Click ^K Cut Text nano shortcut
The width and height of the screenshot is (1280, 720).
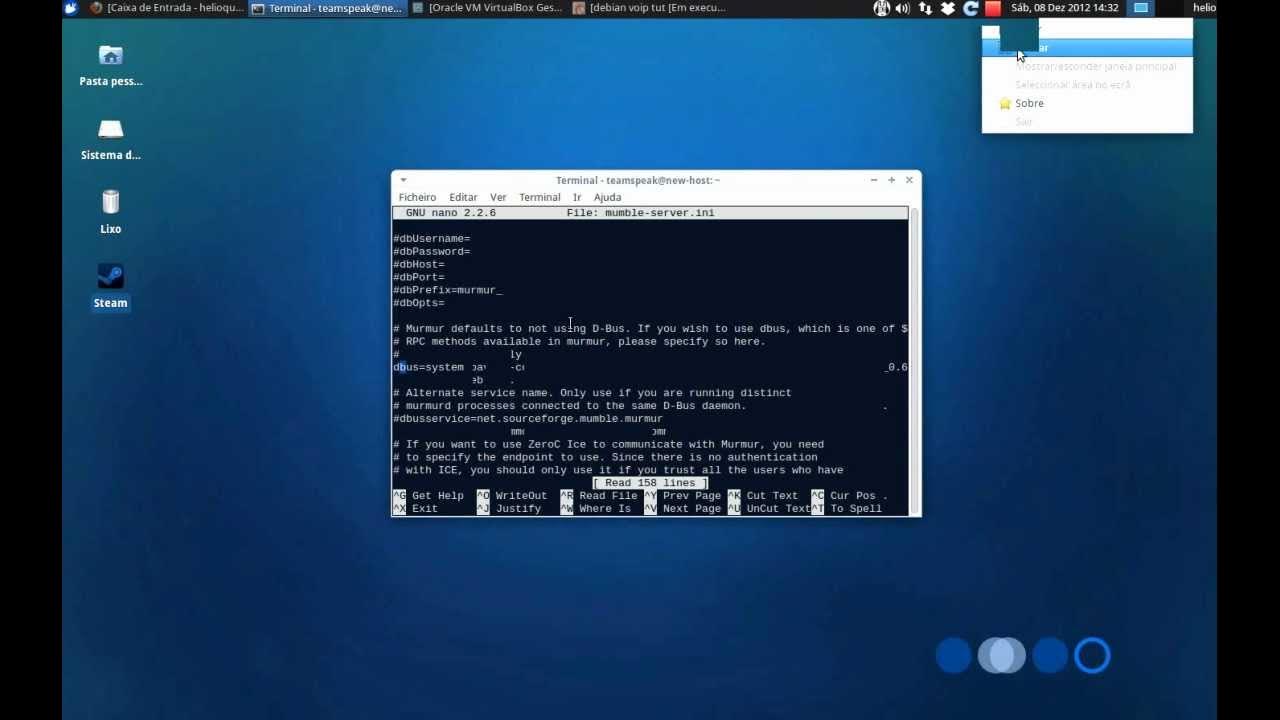coord(763,496)
